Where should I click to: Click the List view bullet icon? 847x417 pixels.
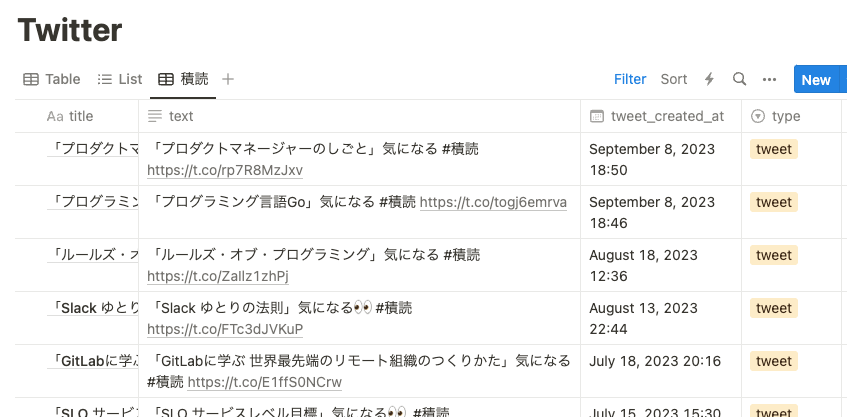(104, 79)
